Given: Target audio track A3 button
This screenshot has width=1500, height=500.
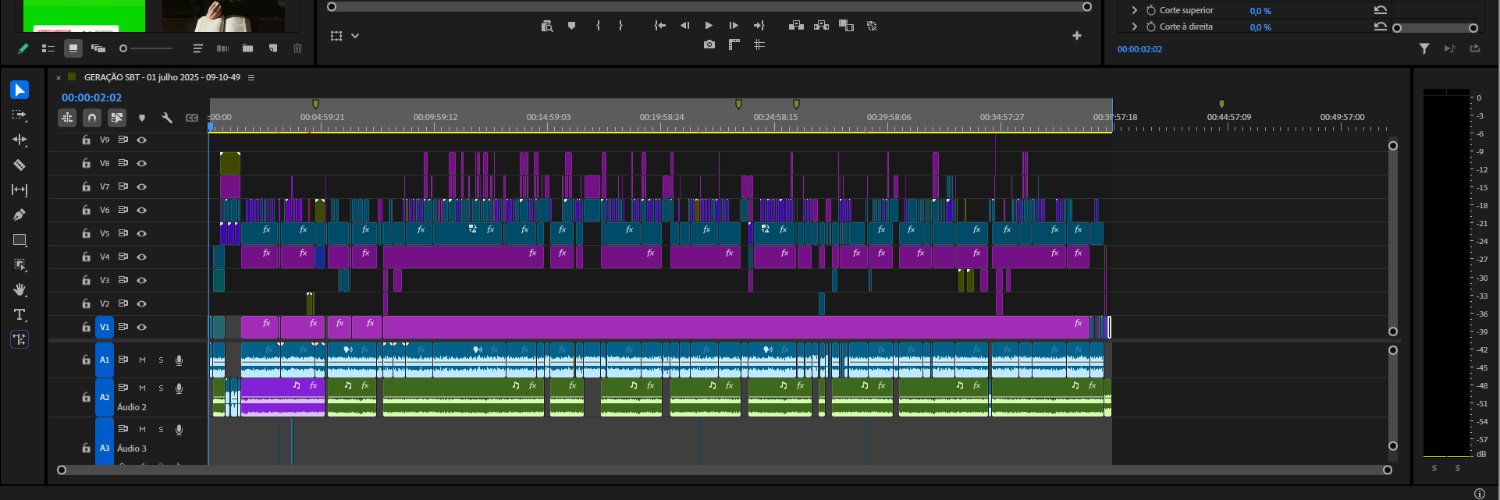Looking at the screenshot, I should click(104, 442).
